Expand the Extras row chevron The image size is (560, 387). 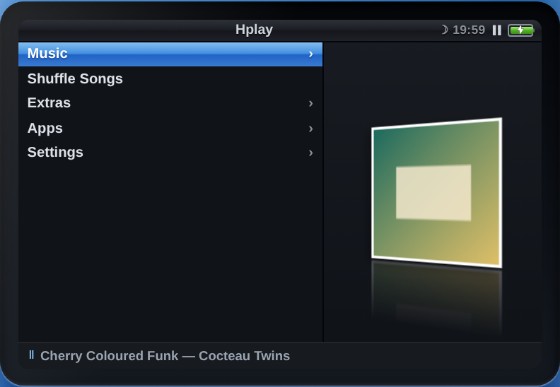point(311,104)
